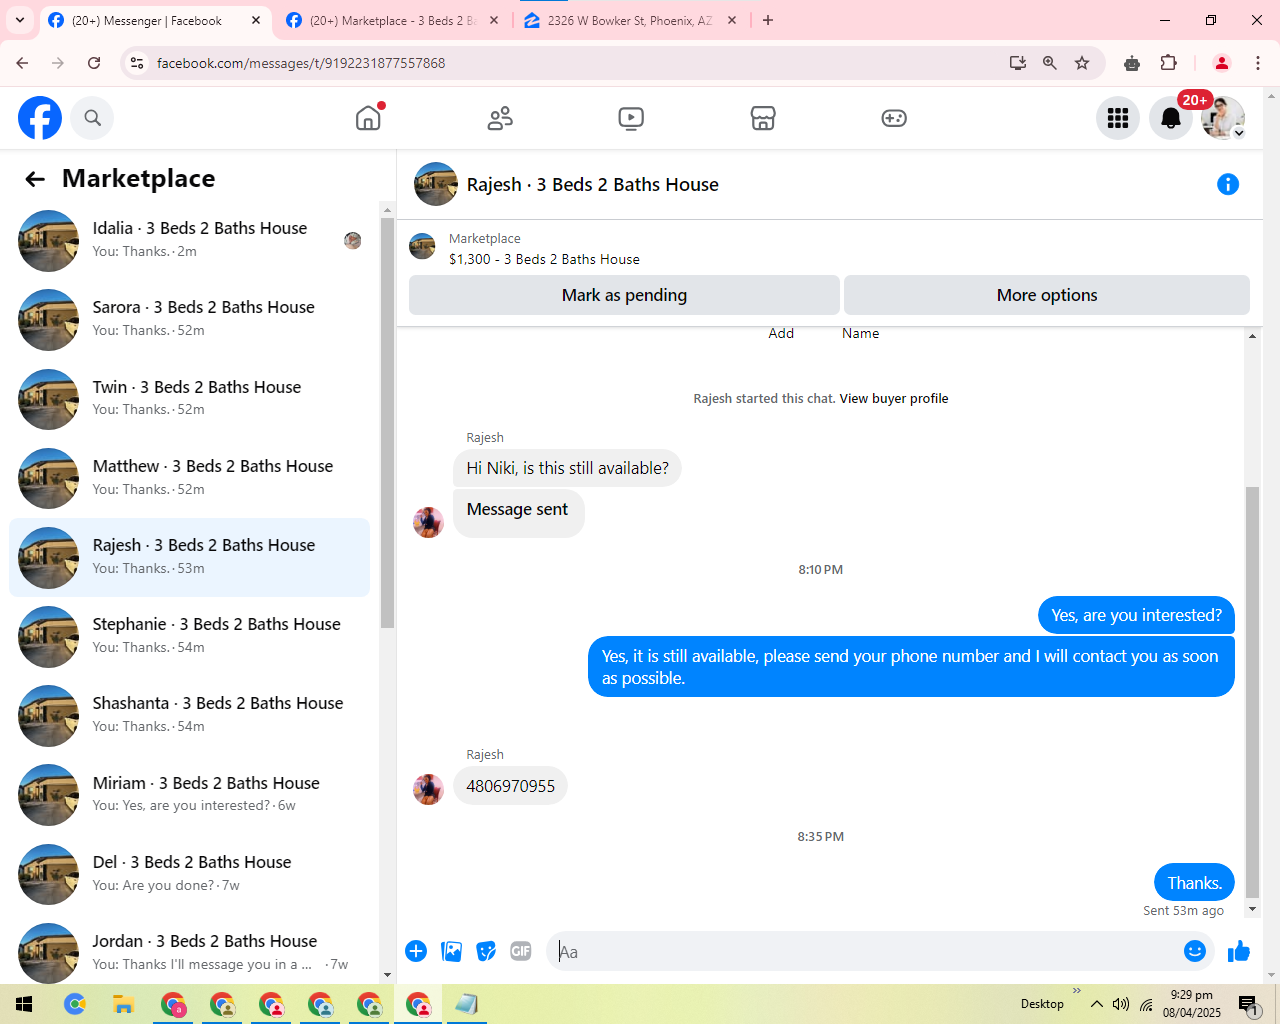Image resolution: width=1280 pixels, height=1024 pixels.
Task: Click conversation list scrollbar
Action: (x=388, y=424)
